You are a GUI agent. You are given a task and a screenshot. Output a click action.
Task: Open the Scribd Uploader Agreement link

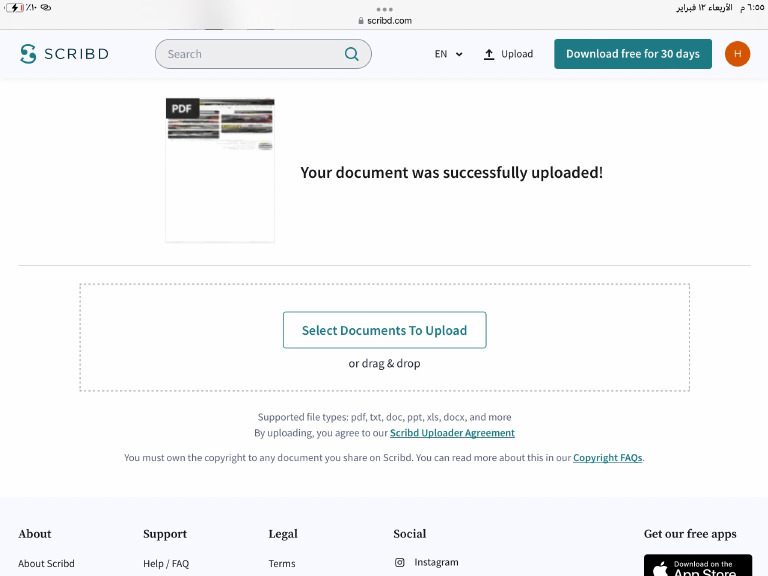tap(452, 433)
